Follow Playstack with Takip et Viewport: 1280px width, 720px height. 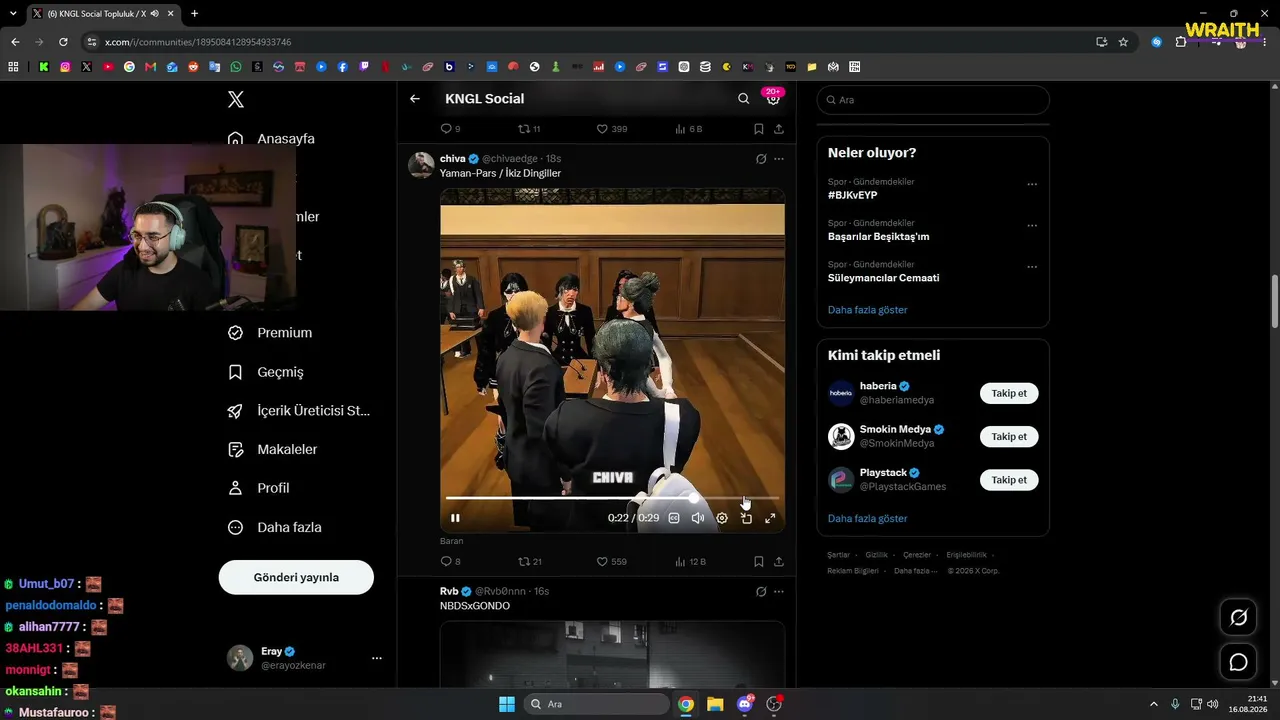(x=1009, y=480)
